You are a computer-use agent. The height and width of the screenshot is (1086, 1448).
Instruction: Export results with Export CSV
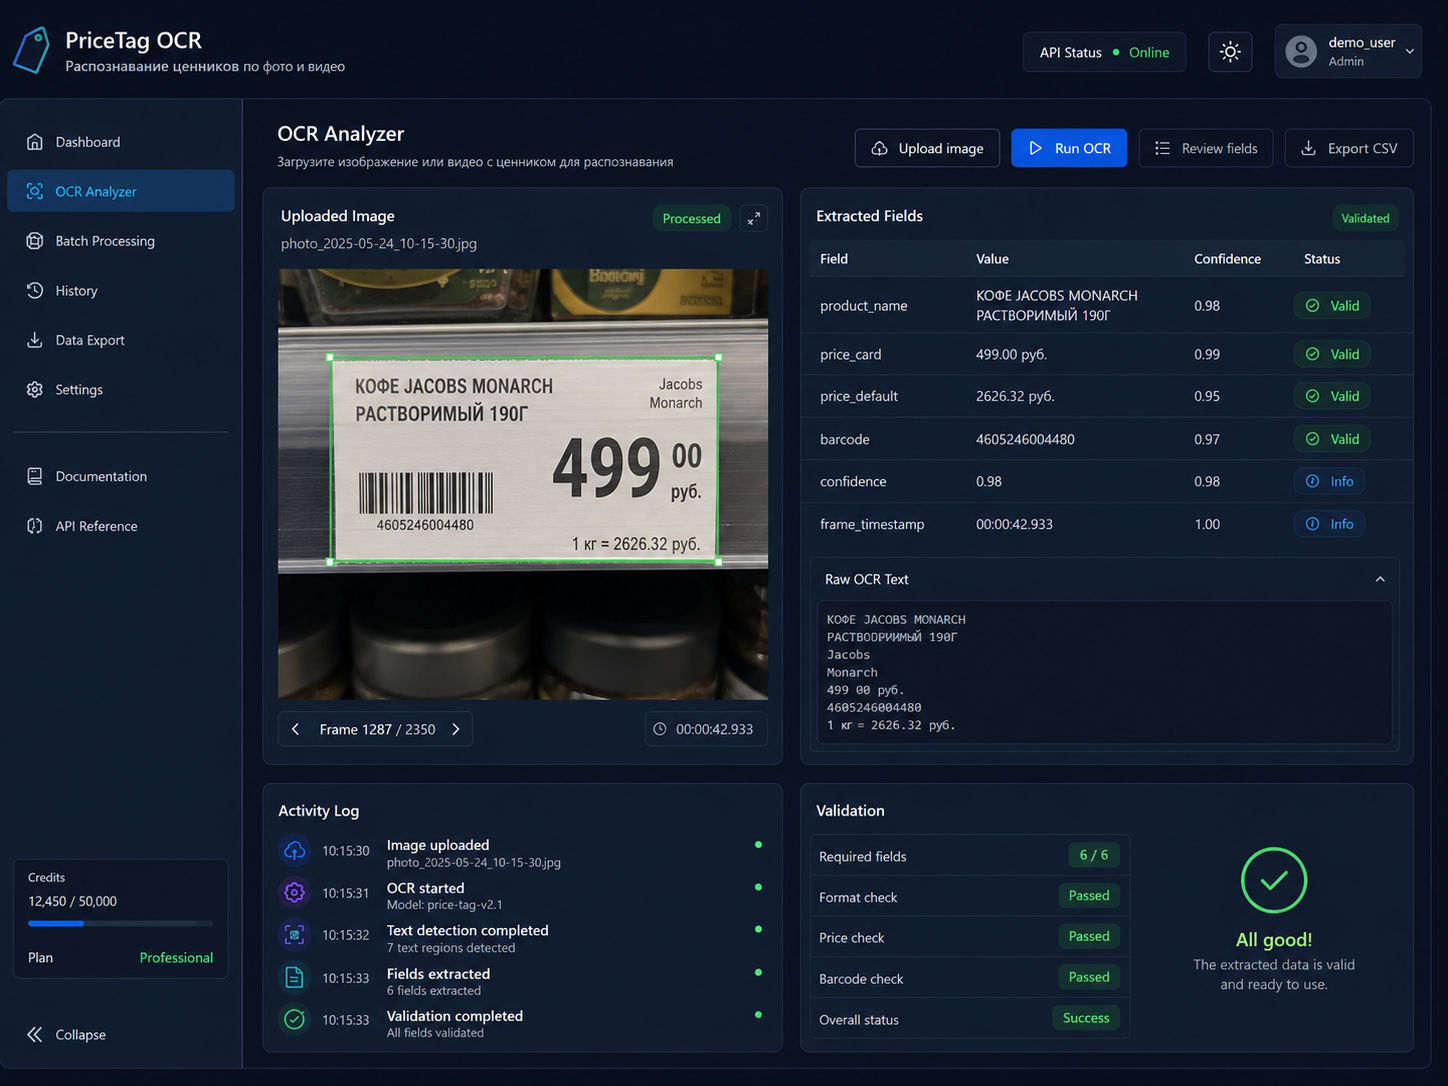tap(1349, 148)
